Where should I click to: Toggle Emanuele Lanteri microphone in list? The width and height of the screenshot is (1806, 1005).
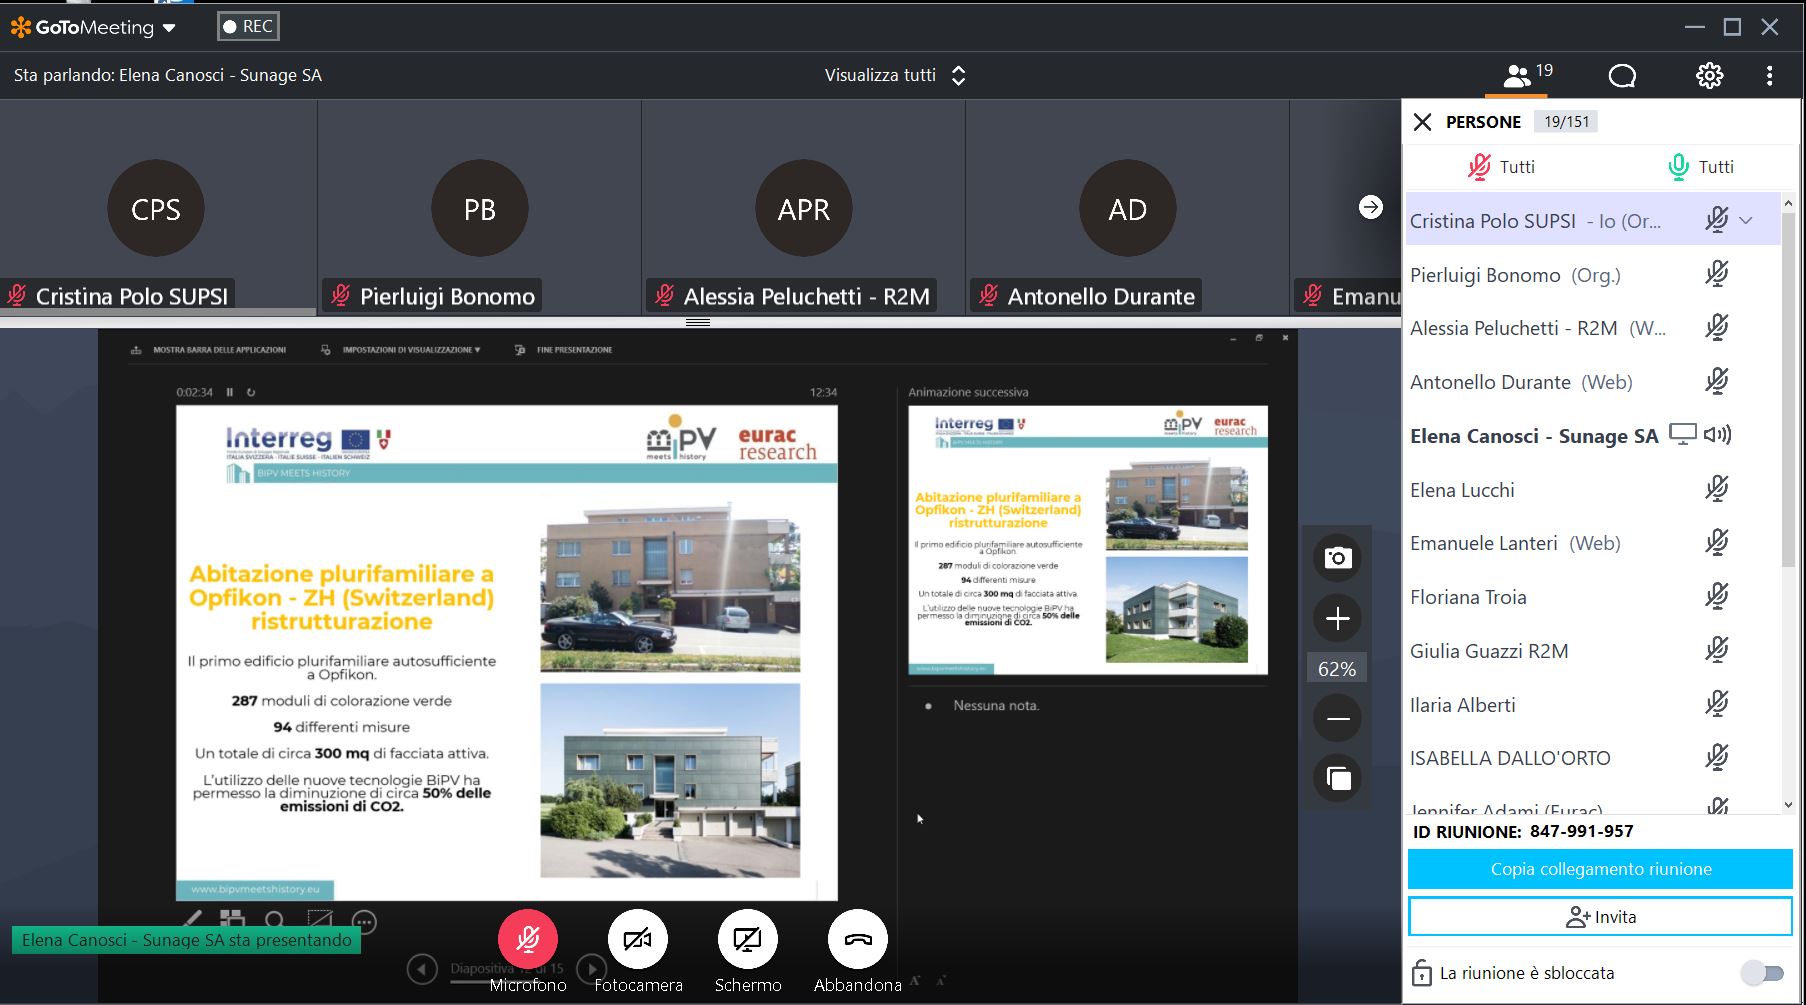tap(1717, 543)
